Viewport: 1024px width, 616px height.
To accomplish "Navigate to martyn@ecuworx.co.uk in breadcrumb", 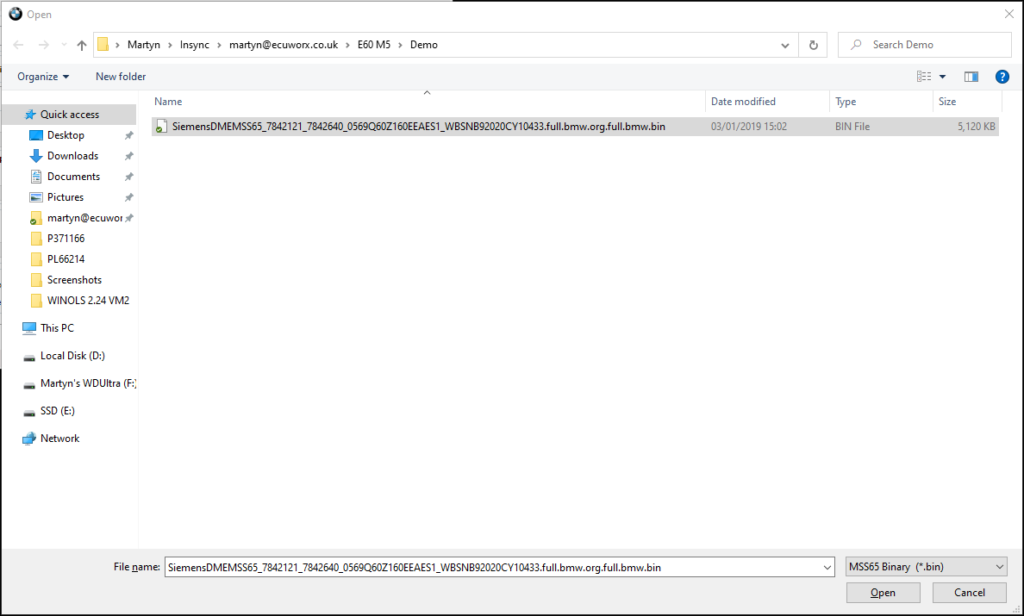I will 283,45.
